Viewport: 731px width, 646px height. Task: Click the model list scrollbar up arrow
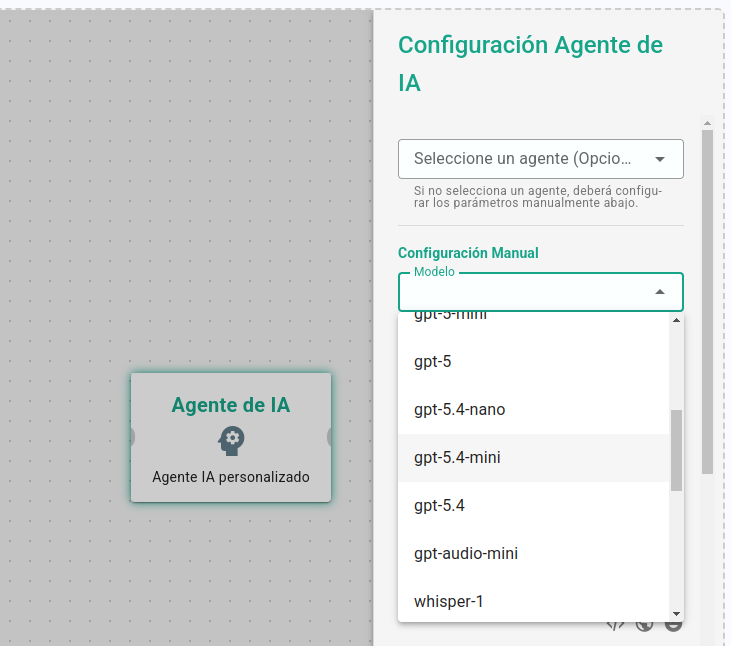[x=676, y=320]
